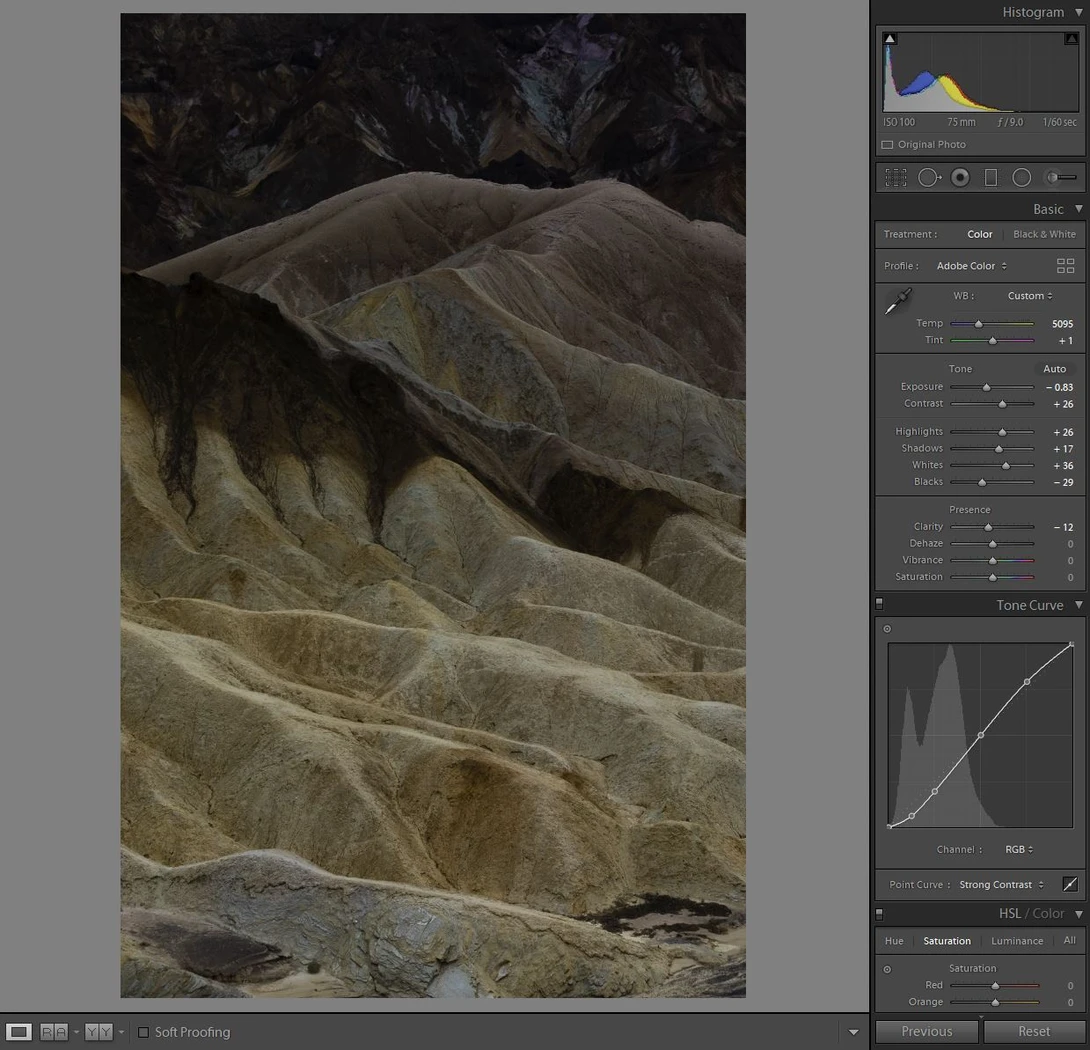Switch to the All tab in HSL
Screen dimensions: 1090x1050
pyautogui.click(x=1069, y=940)
